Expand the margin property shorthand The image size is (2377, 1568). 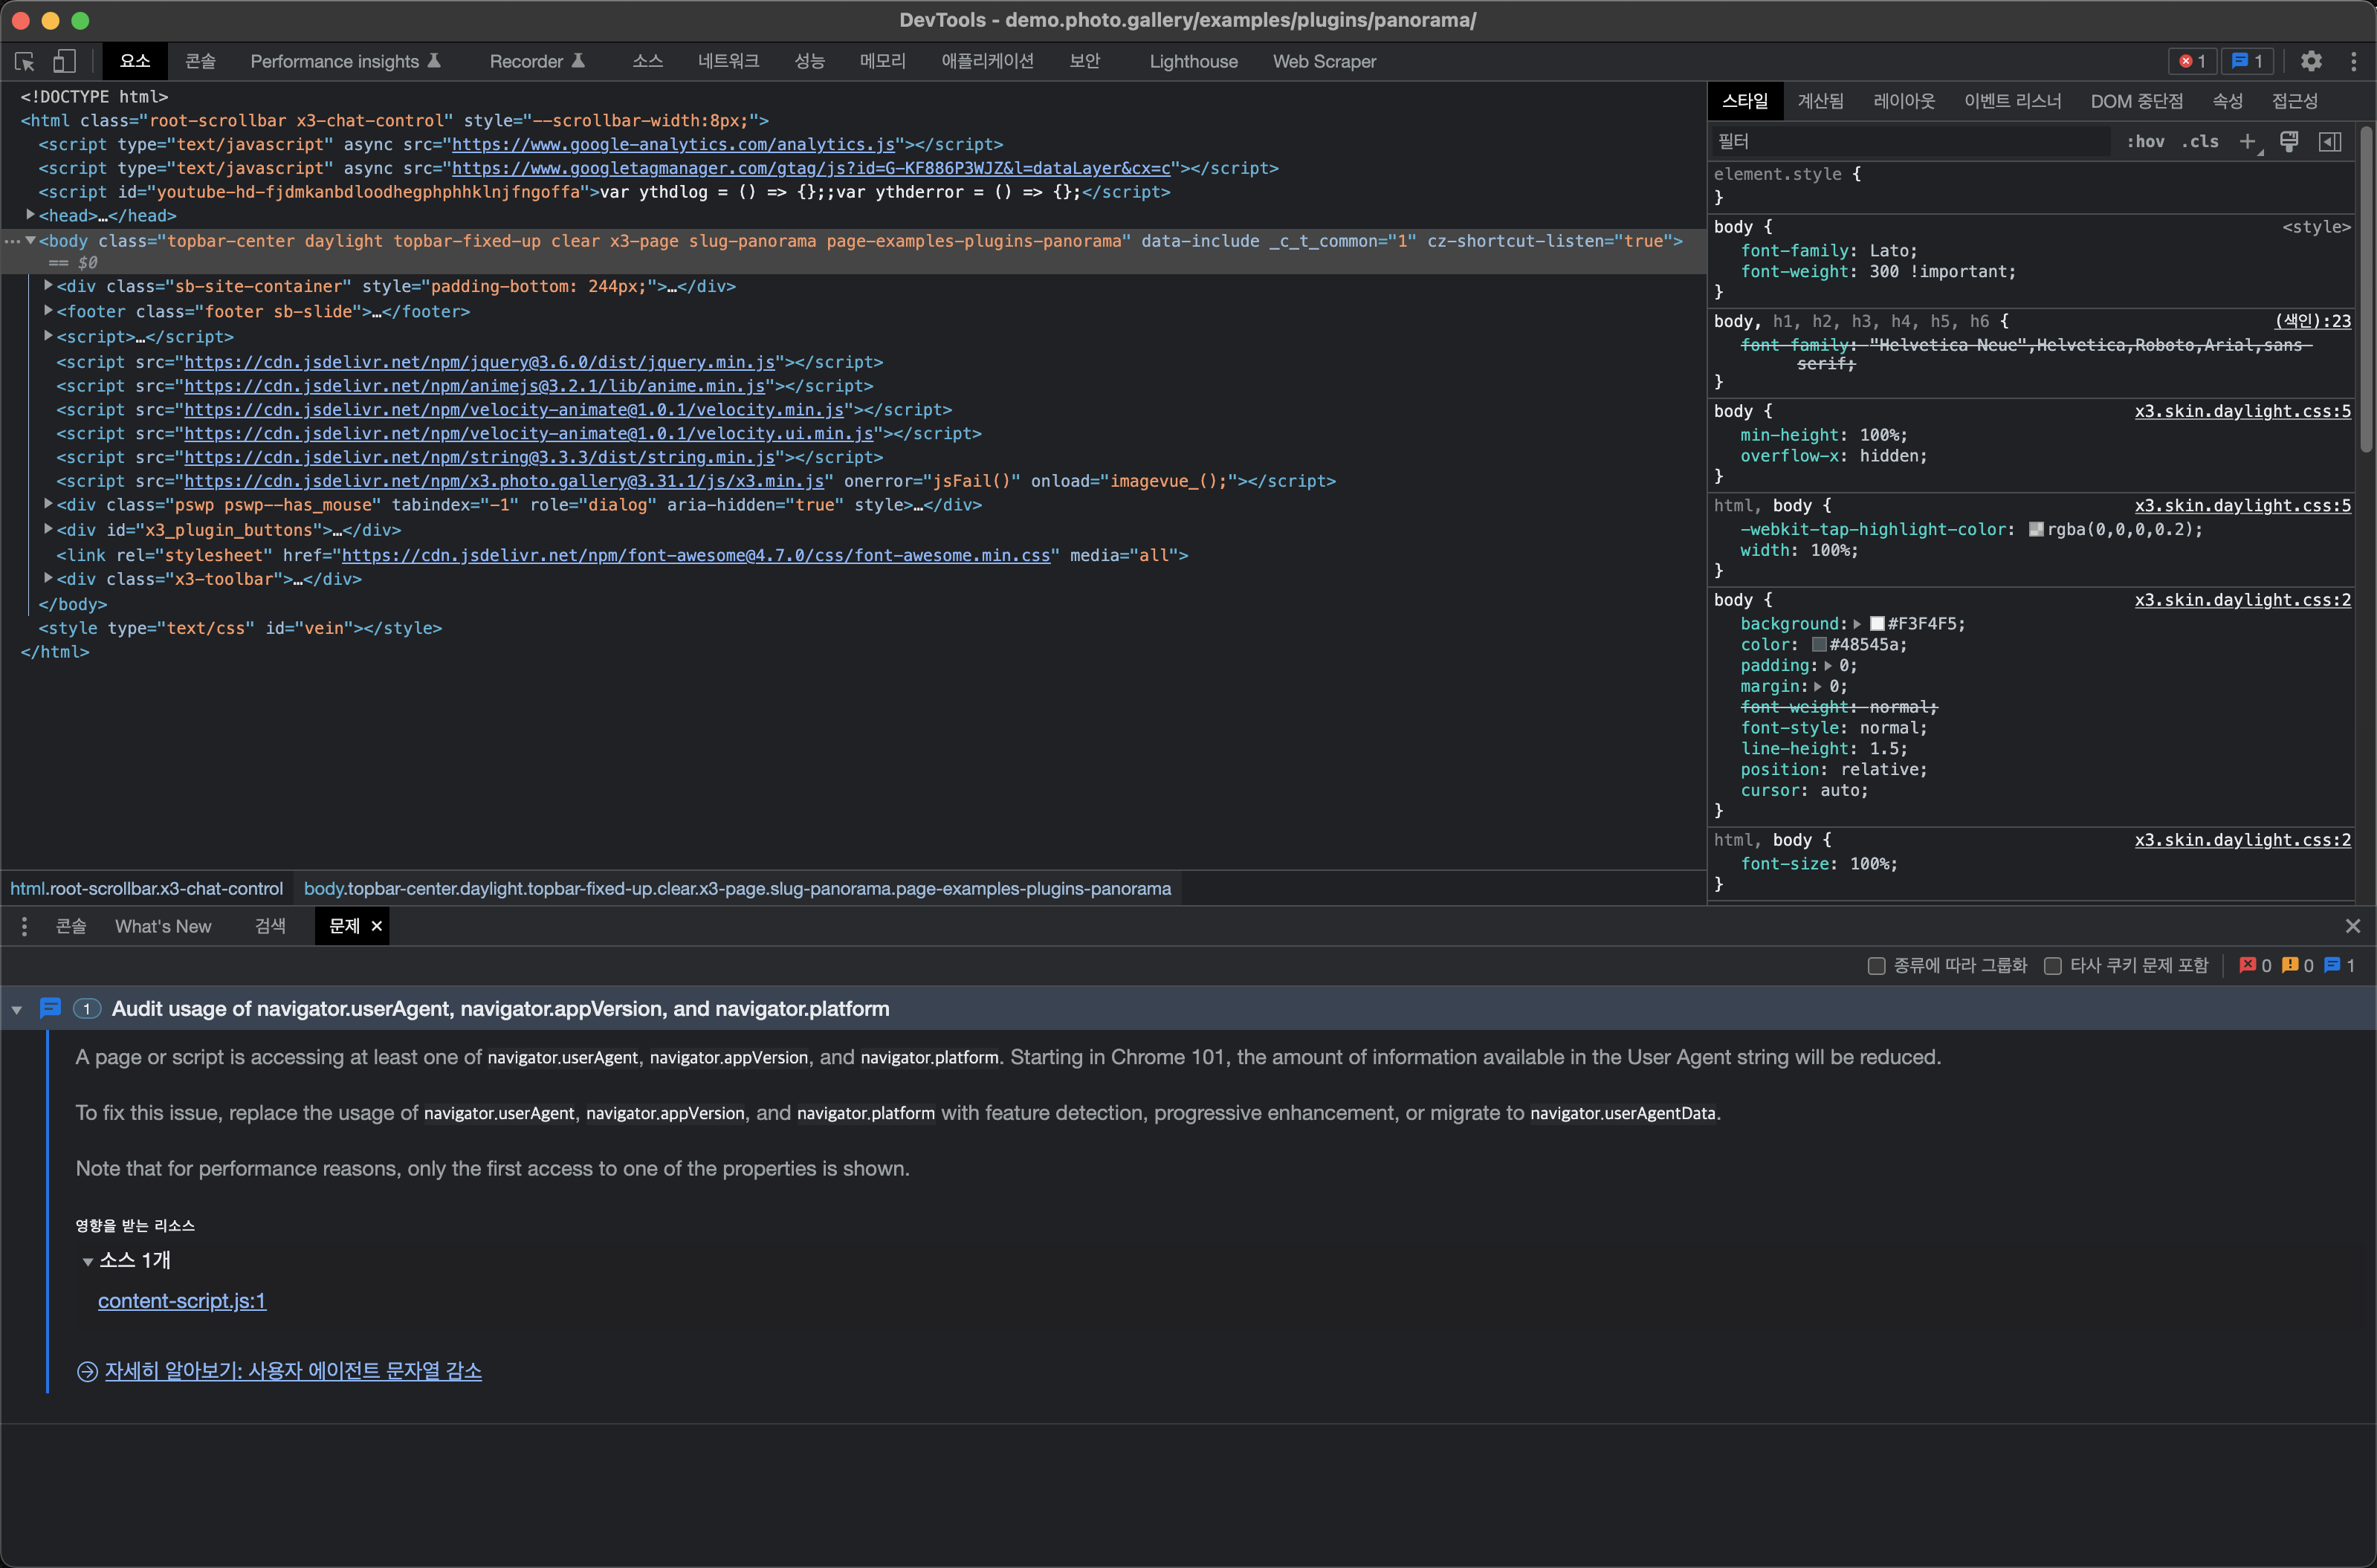tap(1818, 687)
